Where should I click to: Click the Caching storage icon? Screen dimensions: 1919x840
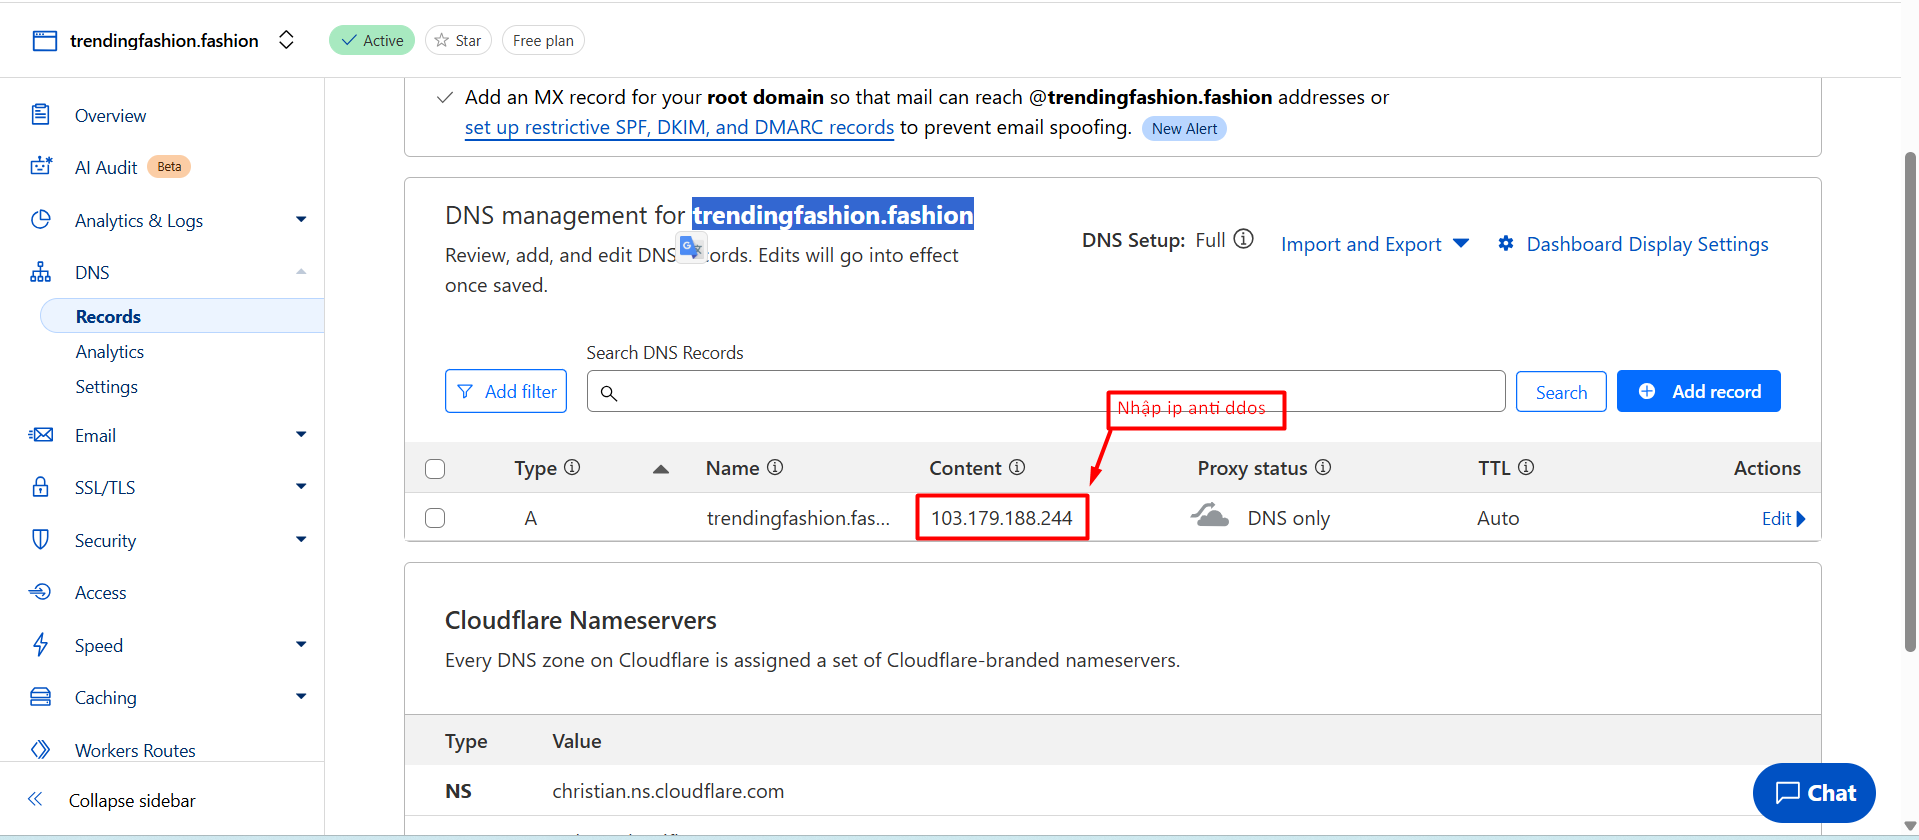click(x=40, y=697)
